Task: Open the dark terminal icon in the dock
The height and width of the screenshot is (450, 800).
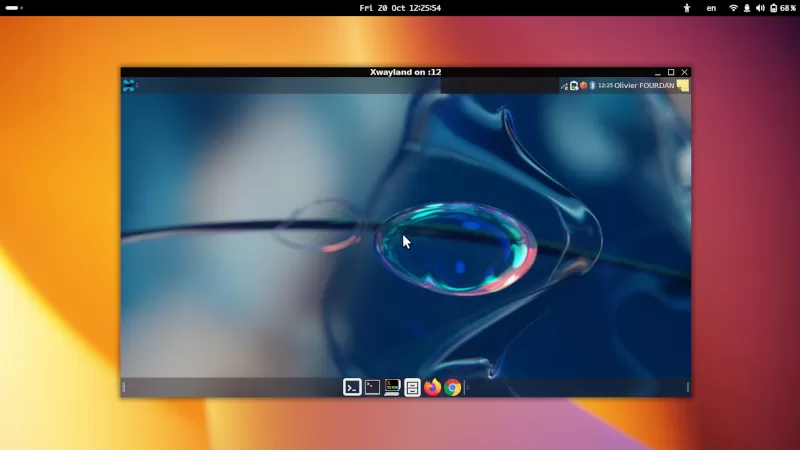Action: (x=372, y=387)
